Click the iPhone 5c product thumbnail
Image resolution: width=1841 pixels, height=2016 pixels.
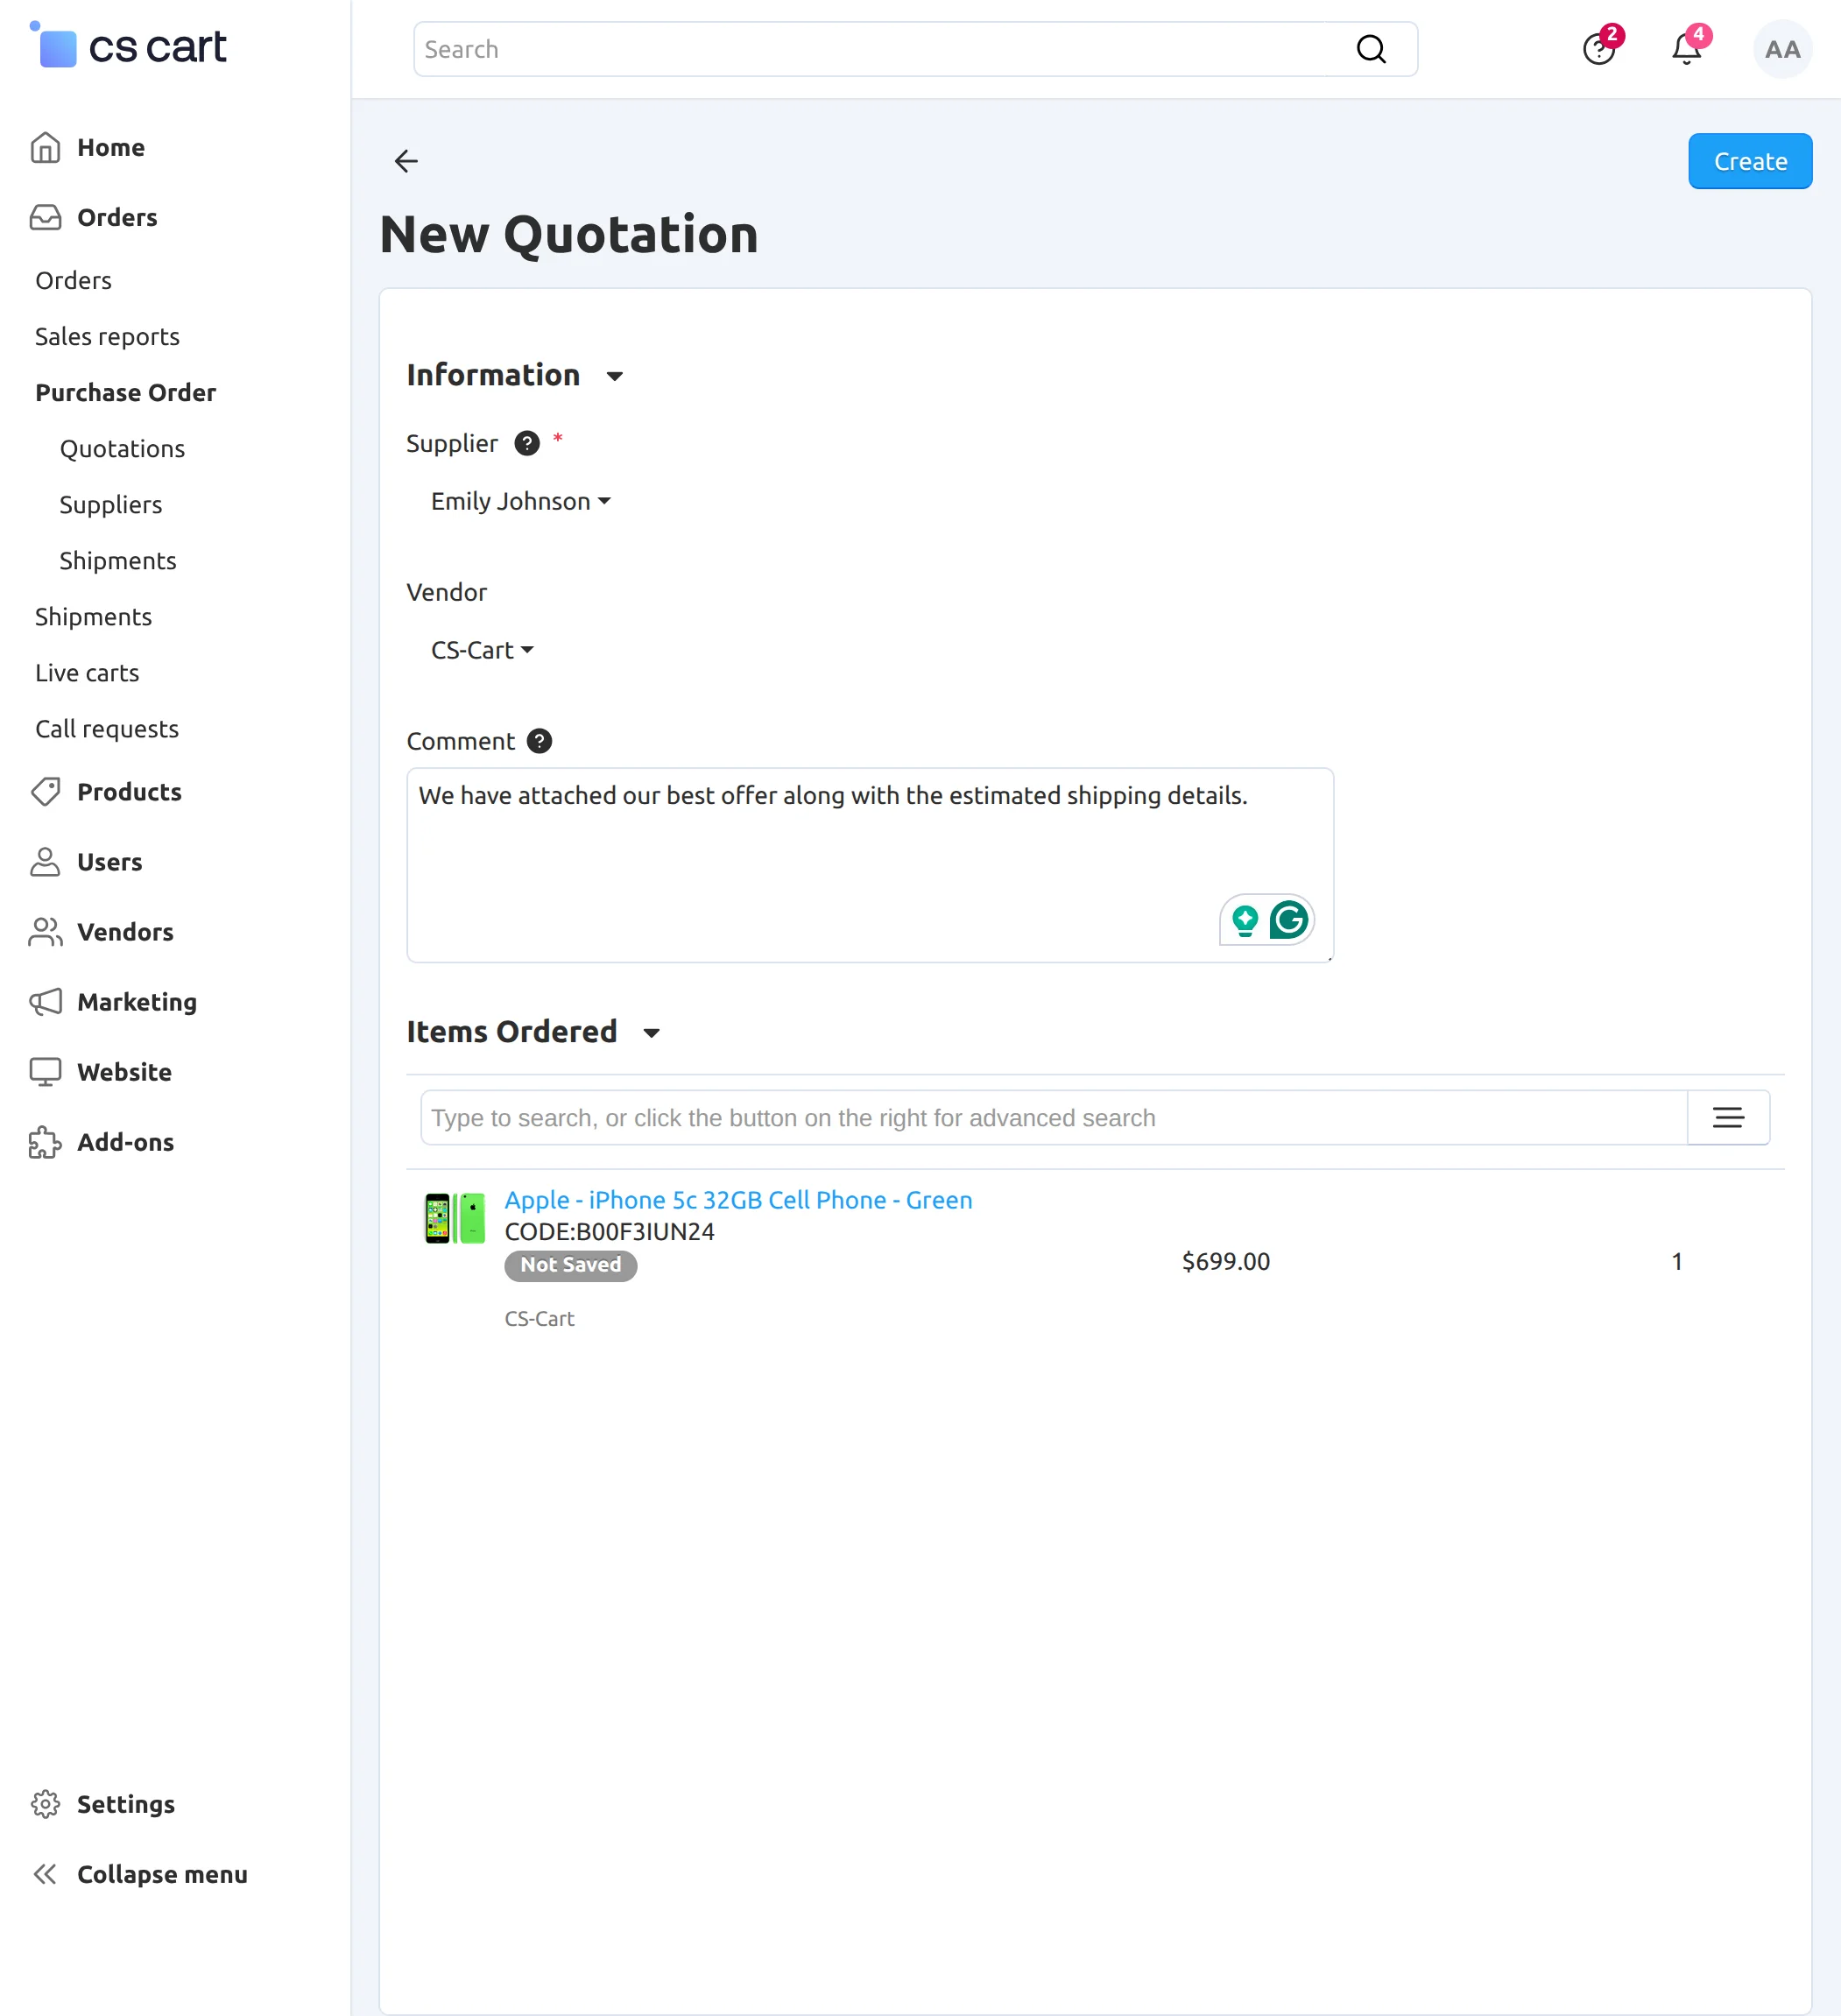pyautogui.click(x=454, y=1218)
